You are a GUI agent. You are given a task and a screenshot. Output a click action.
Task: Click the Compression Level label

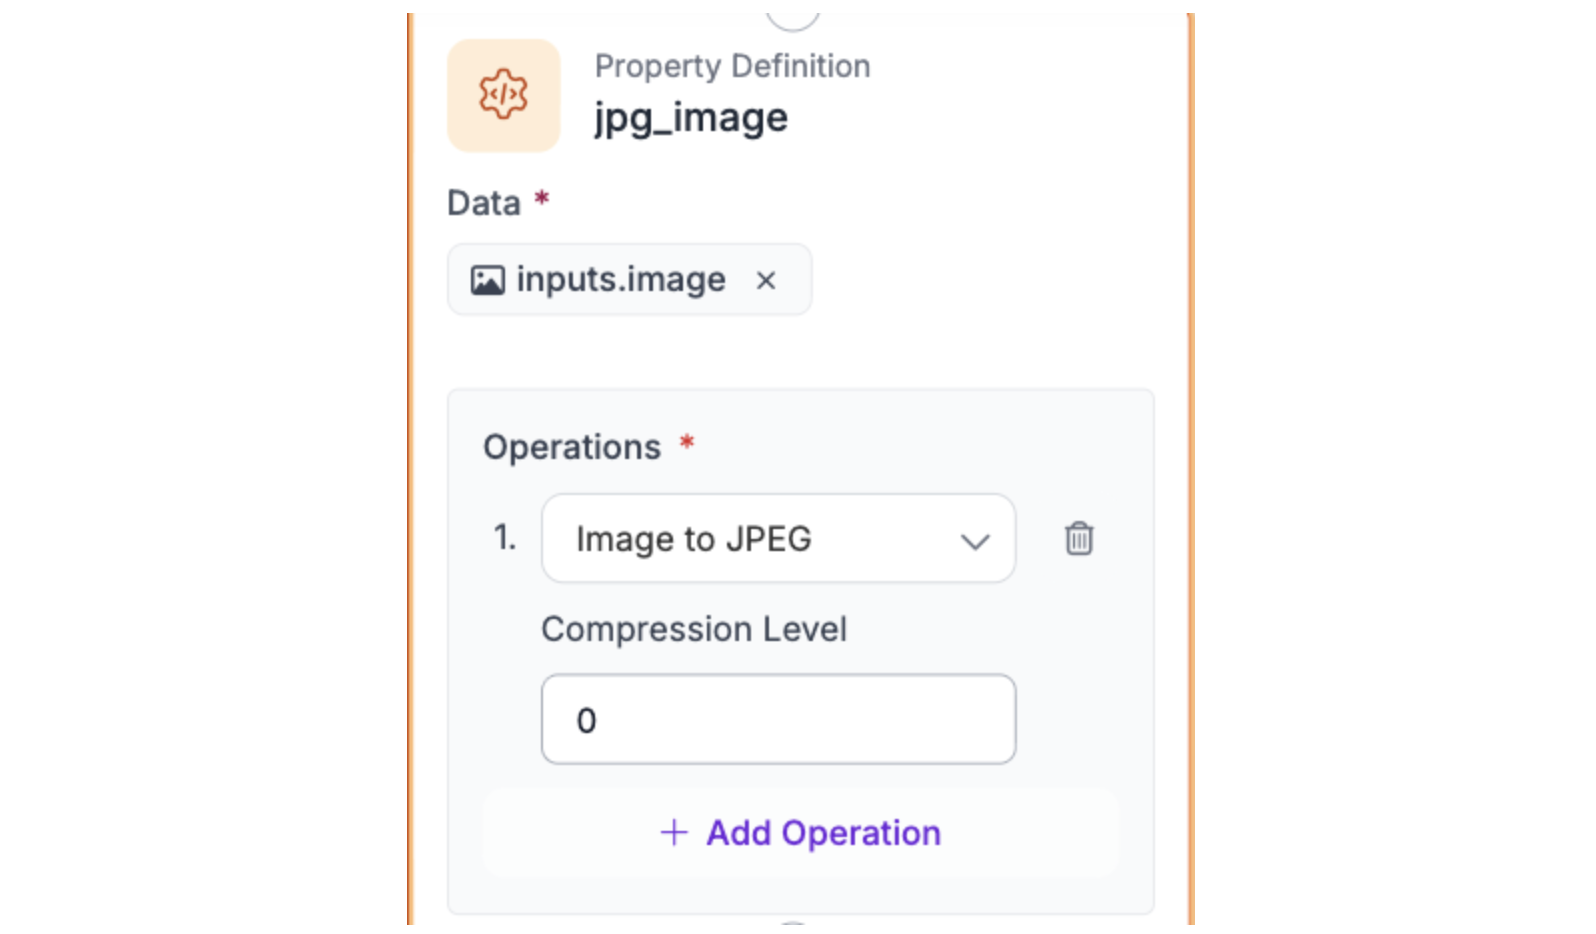[693, 629]
